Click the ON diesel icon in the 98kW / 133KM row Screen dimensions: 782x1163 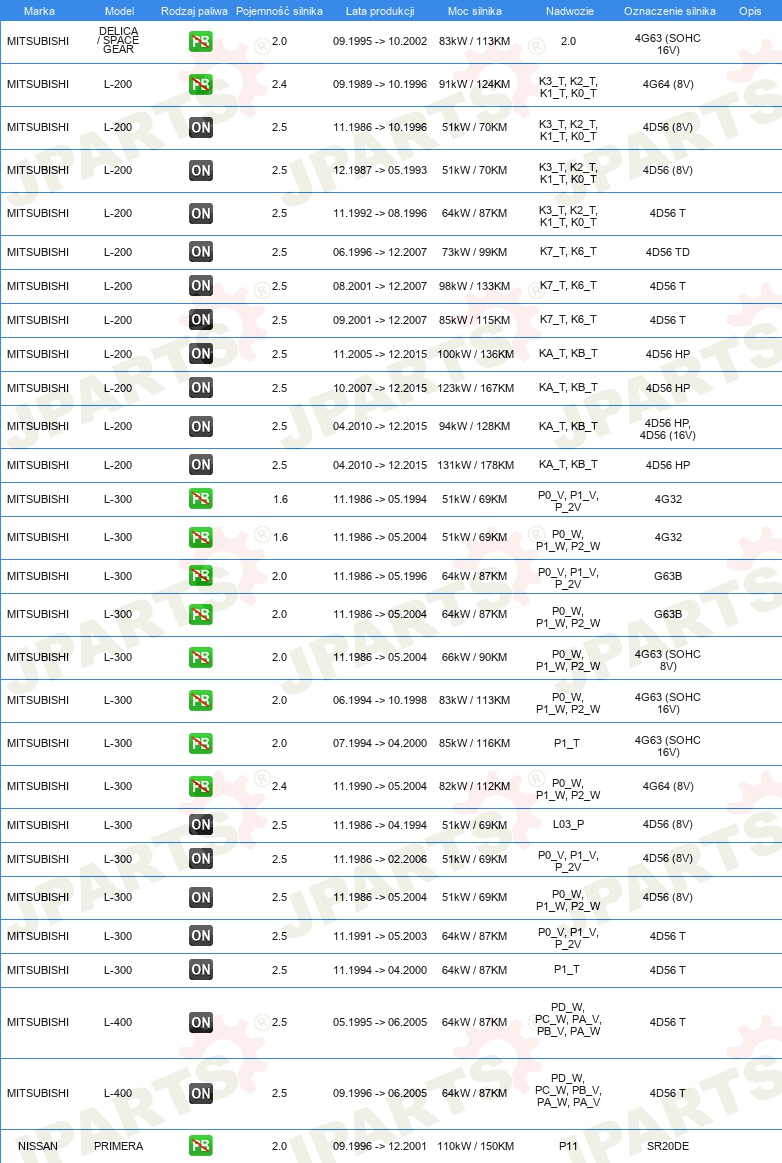click(x=200, y=286)
